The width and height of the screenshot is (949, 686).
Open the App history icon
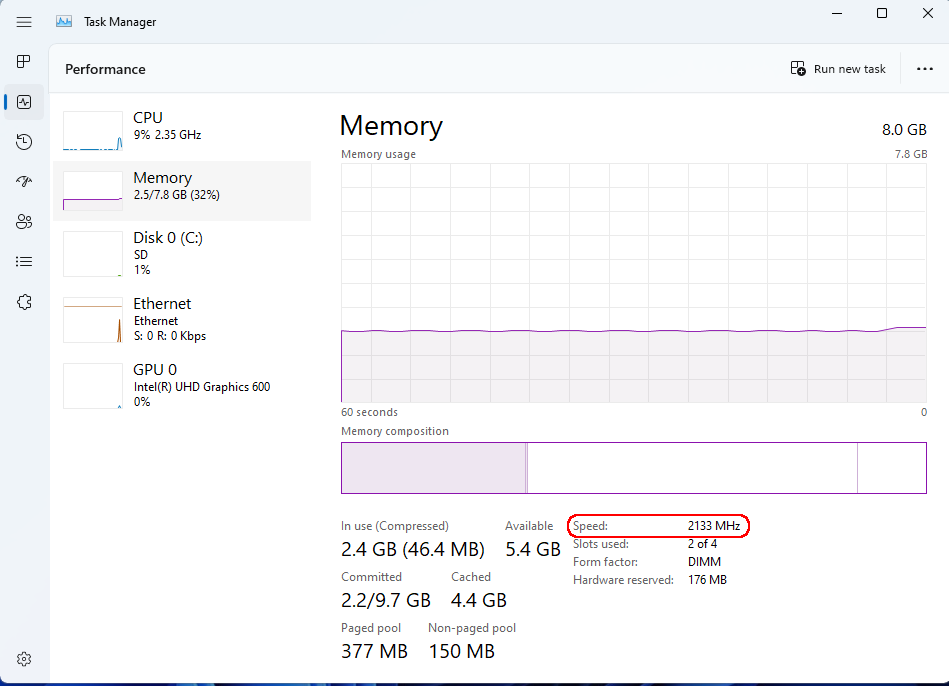(x=24, y=142)
